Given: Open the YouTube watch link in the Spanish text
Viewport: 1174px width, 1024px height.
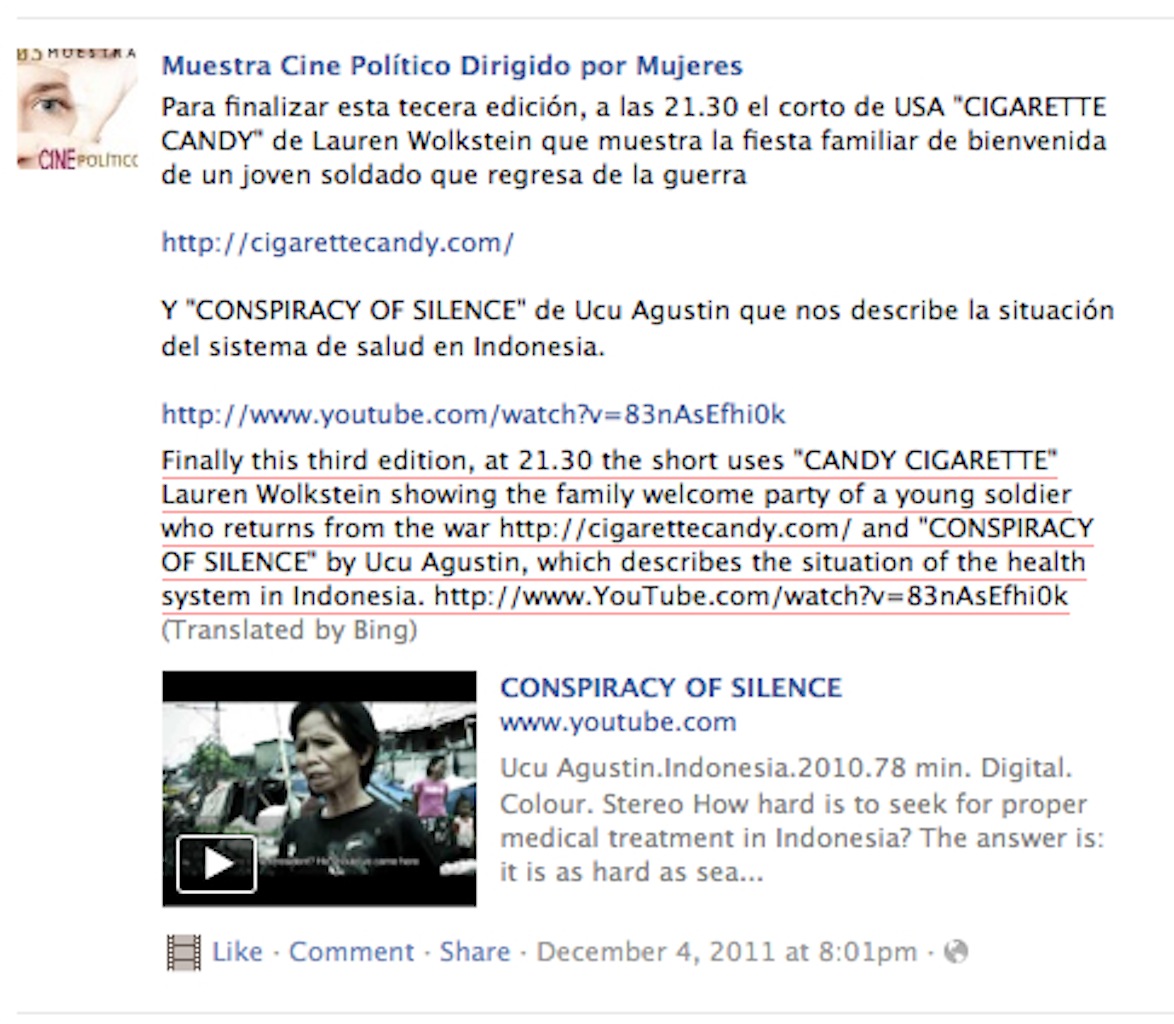Looking at the screenshot, I should 473,414.
